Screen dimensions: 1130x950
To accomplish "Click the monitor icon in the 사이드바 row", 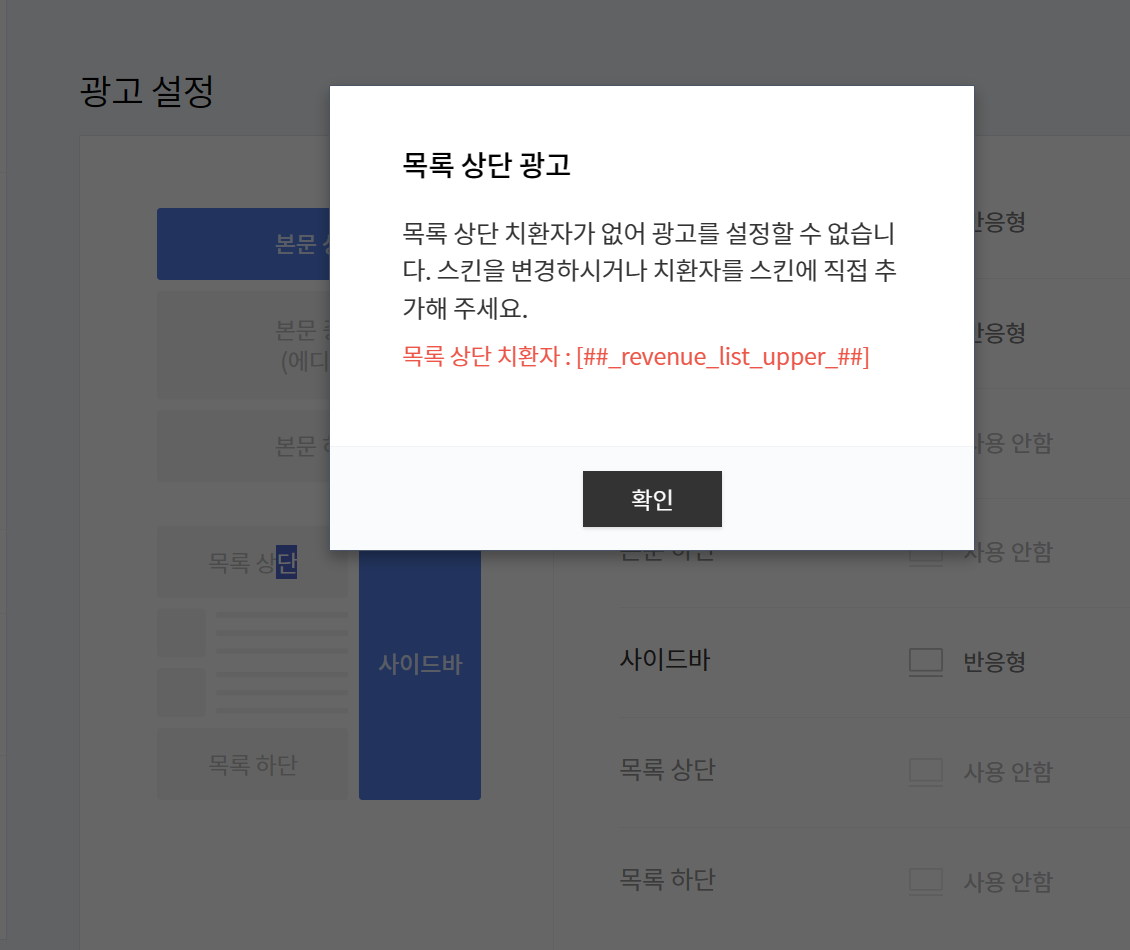I will 926,662.
